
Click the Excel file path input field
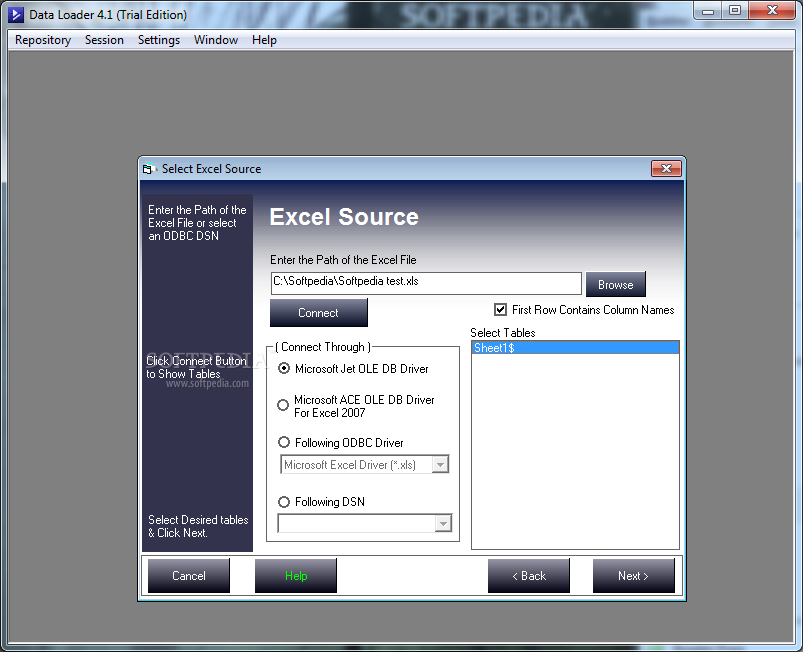[x=426, y=283]
